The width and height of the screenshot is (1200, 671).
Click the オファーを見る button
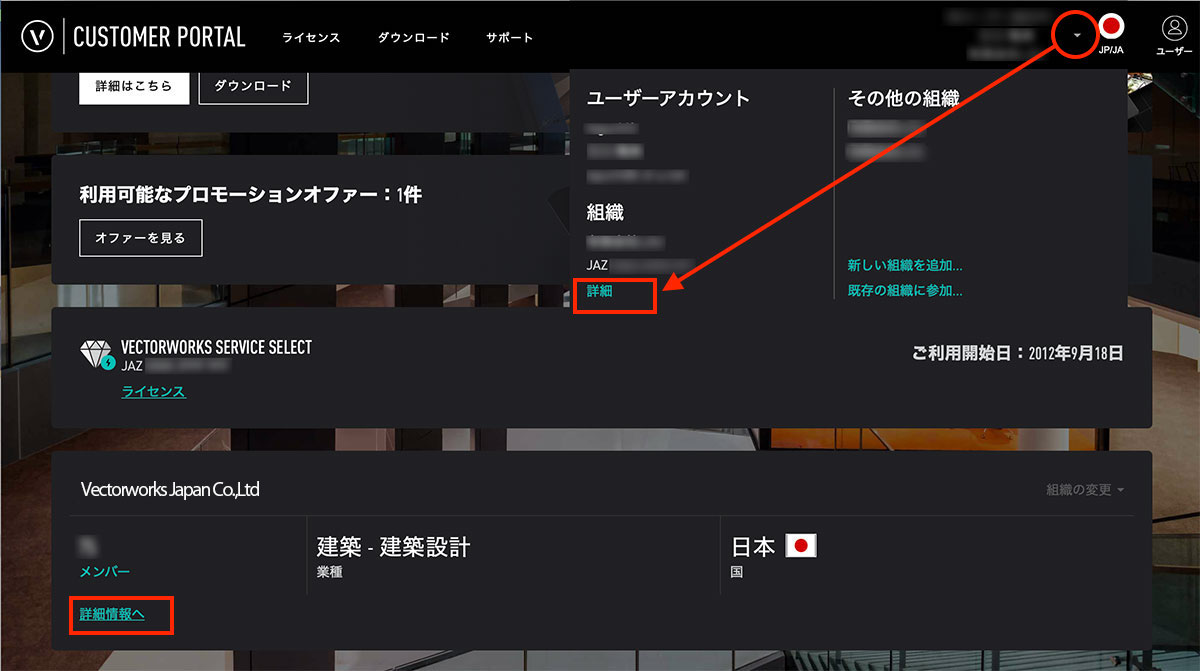pos(140,238)
